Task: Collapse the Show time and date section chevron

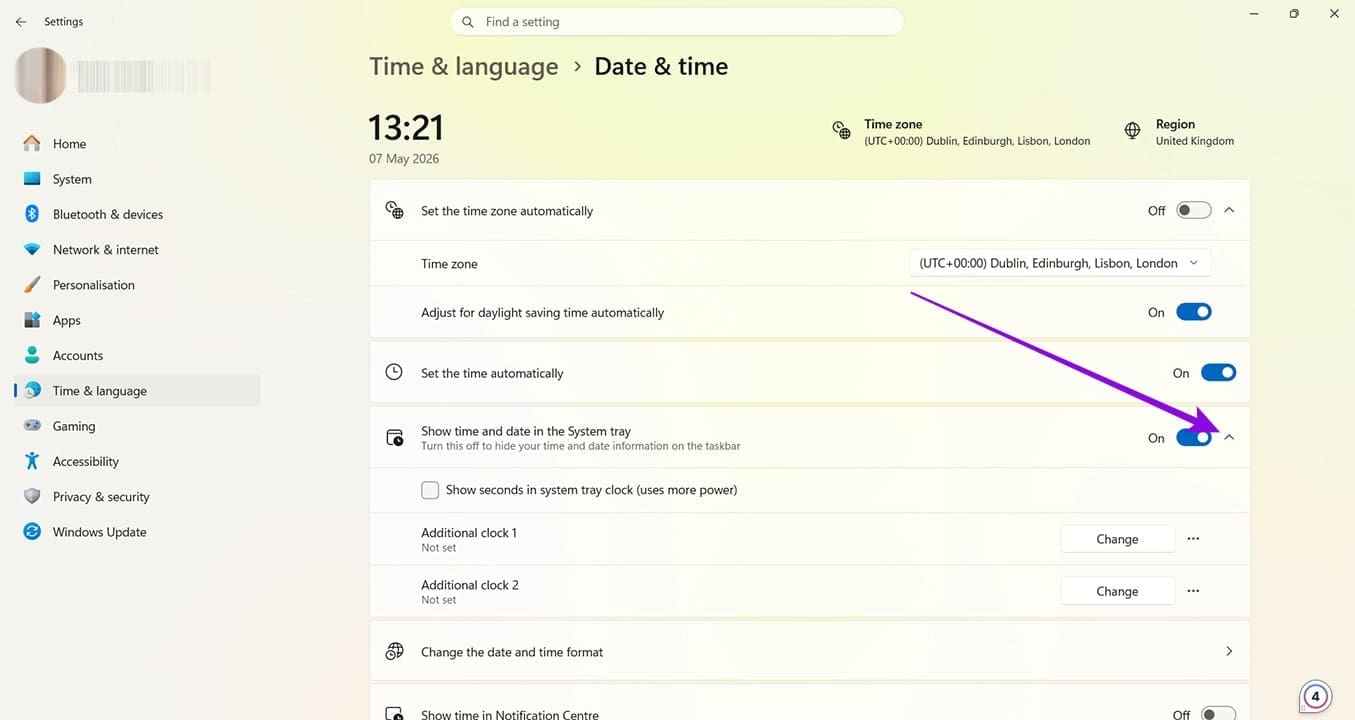Action: (1229, 437)
